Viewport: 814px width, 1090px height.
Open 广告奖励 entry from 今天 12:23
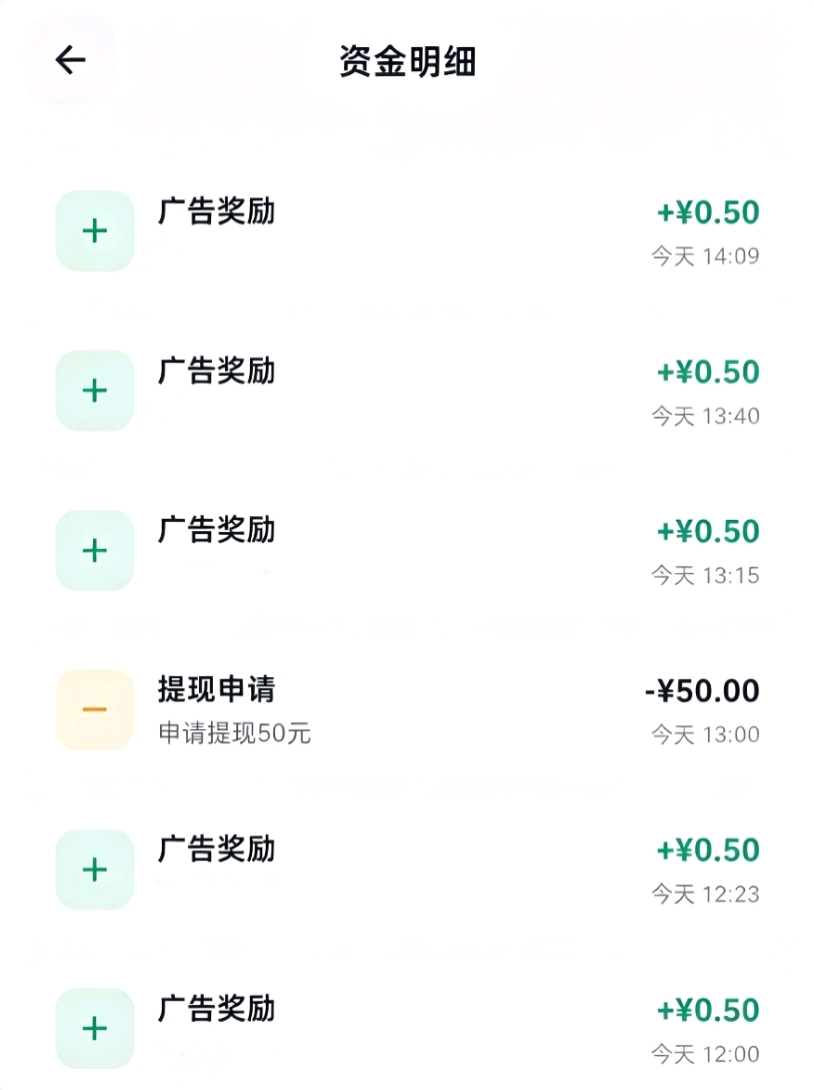tap(216, 850)
